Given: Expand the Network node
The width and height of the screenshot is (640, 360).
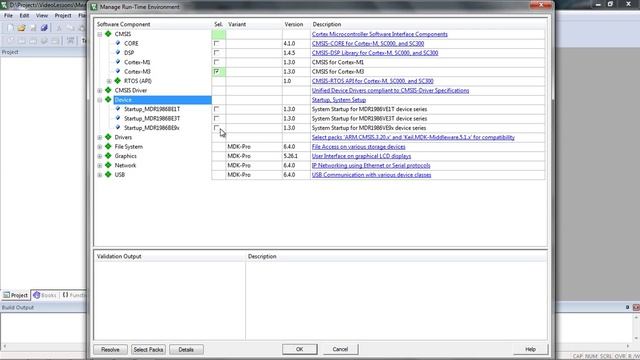Looking at the screenshot, I should [x=100, y=166].
